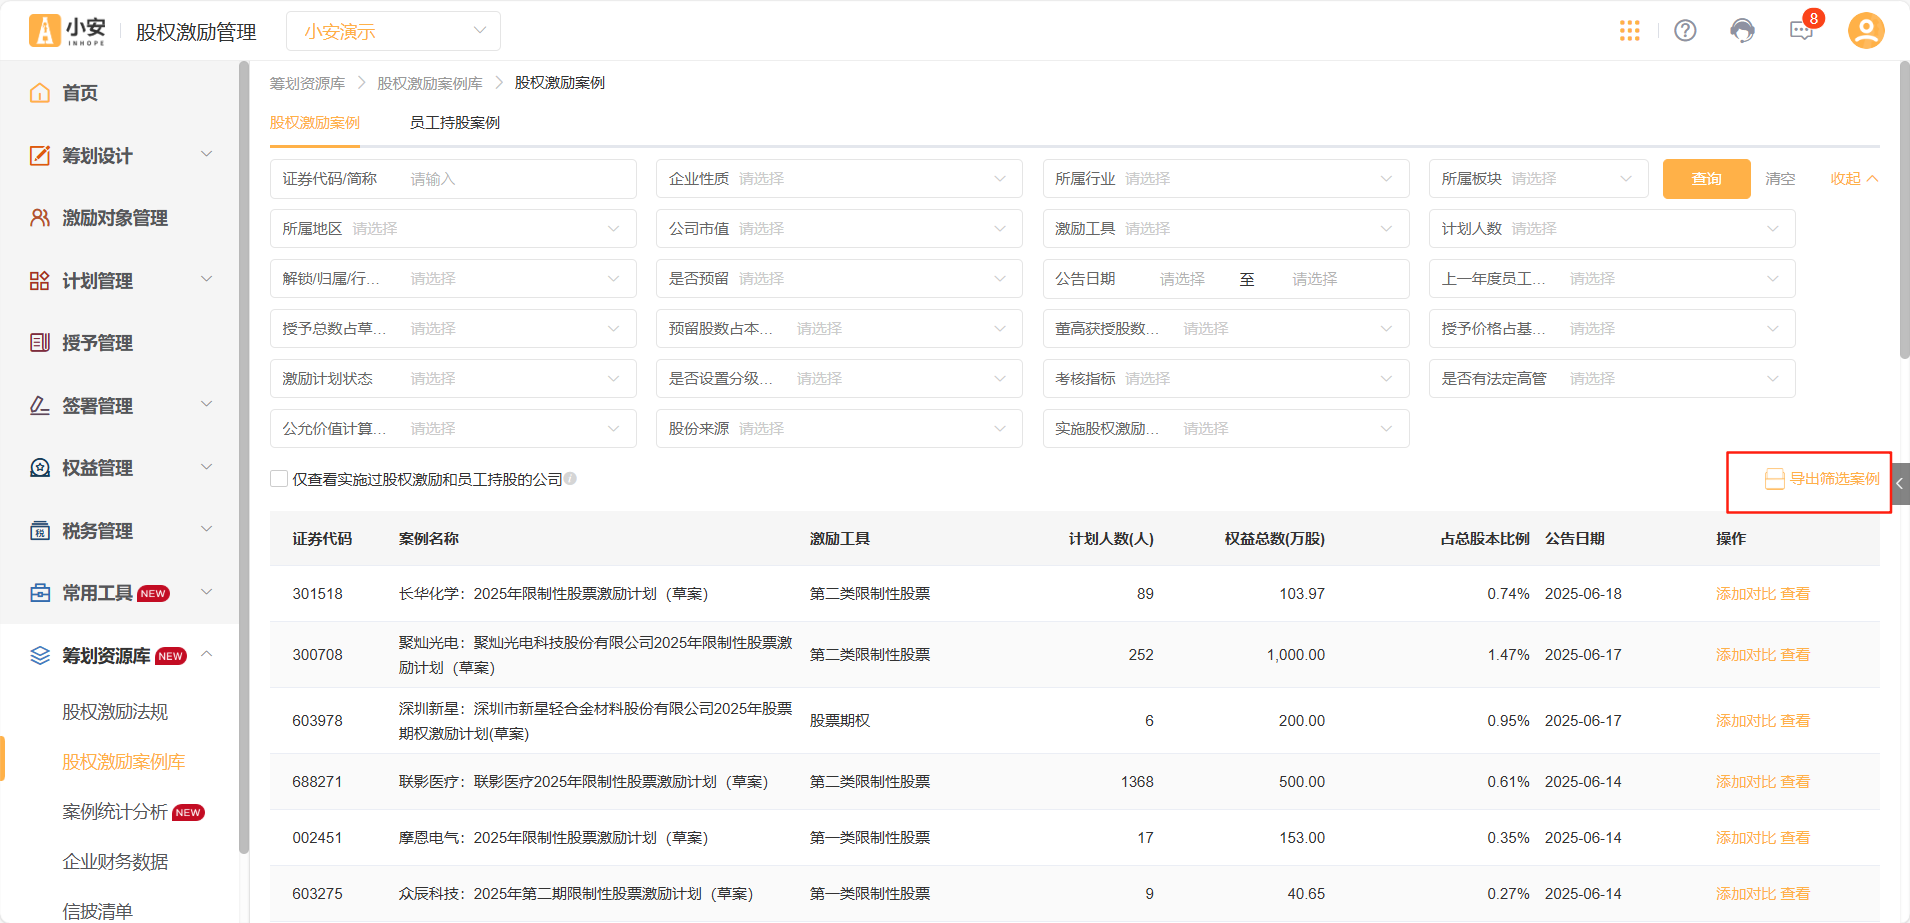Click the user avatar icon
1910x923 pixels.
point(1866,31)
